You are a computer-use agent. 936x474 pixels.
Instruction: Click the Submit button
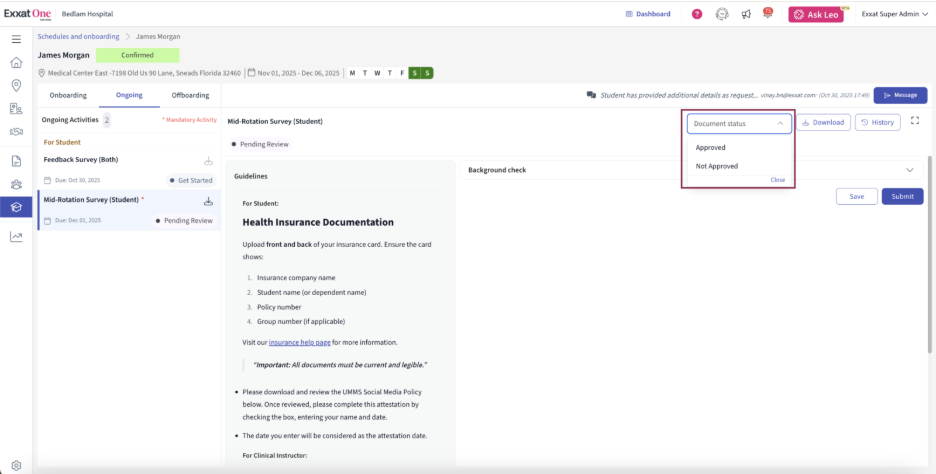coord(902,196)
